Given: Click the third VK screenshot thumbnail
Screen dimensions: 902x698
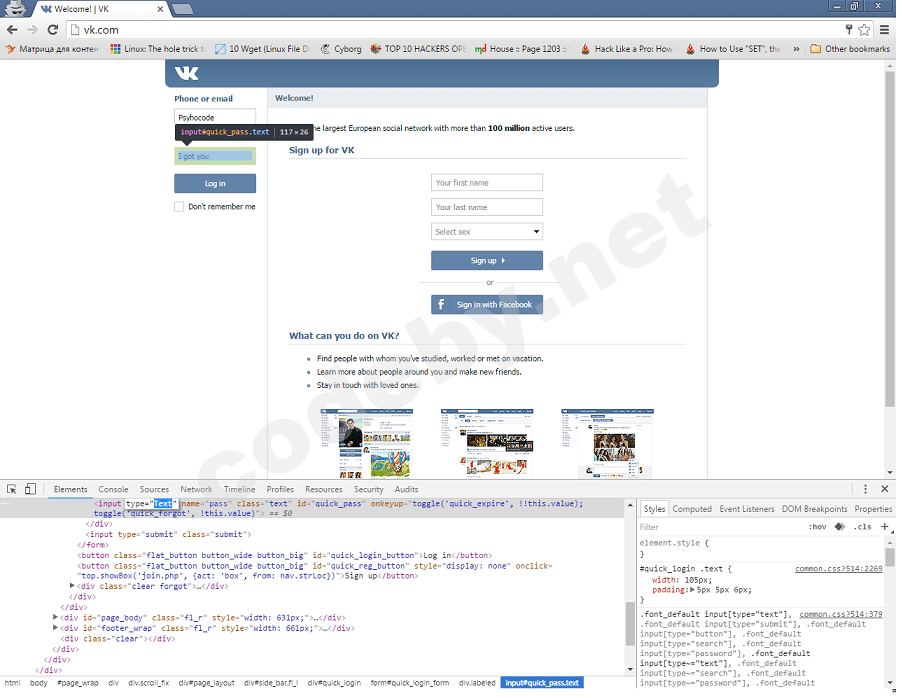Looking at the screenshot, I should click(607, 443).
